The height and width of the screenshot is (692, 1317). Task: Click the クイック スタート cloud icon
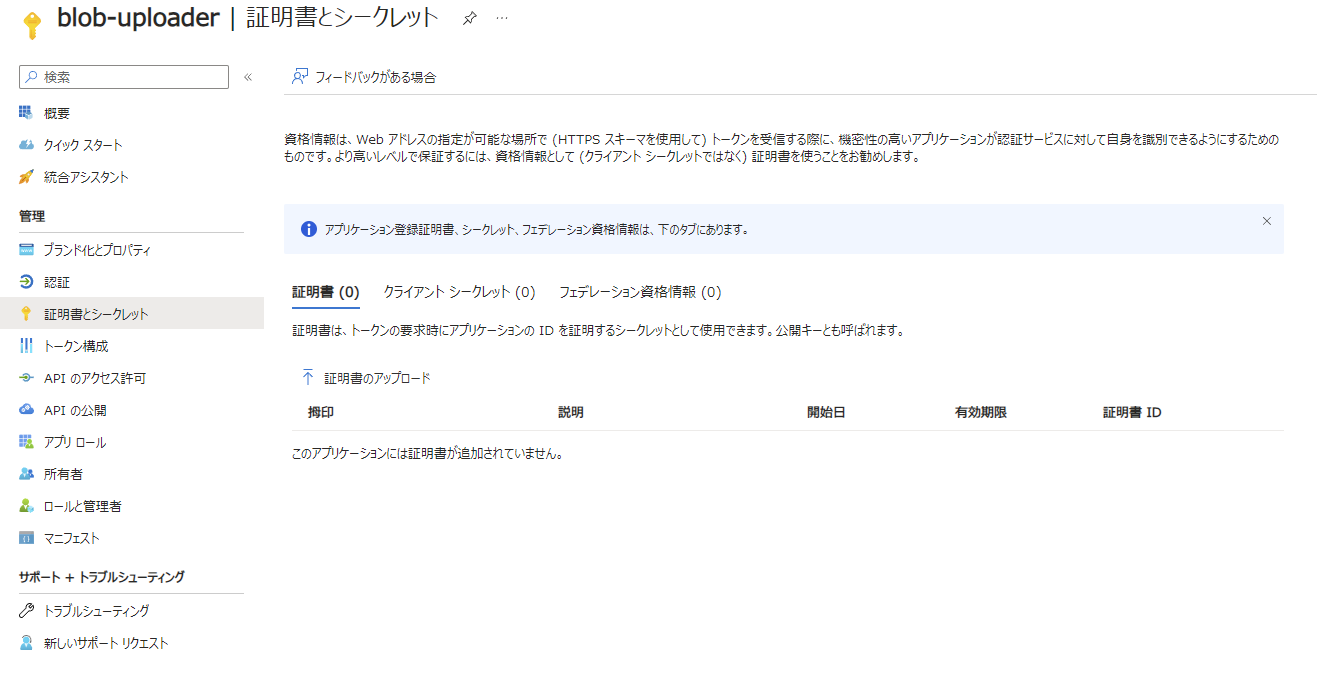(26, 145)
